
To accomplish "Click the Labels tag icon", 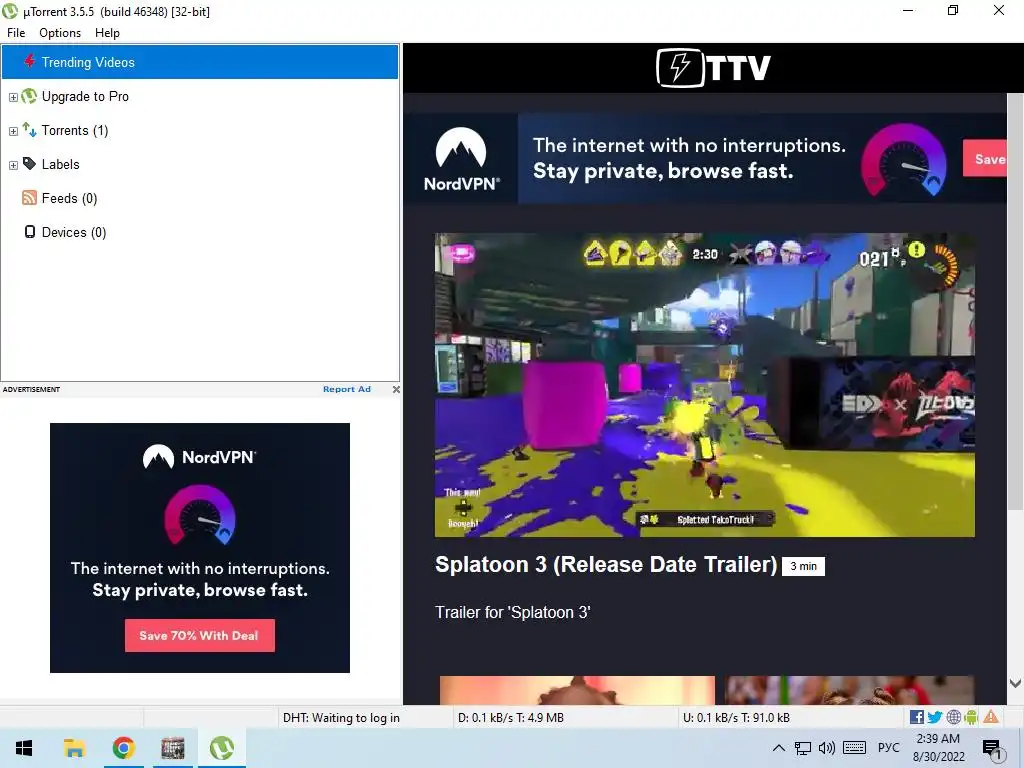I will pyautogui.click(x=29, y=163).
